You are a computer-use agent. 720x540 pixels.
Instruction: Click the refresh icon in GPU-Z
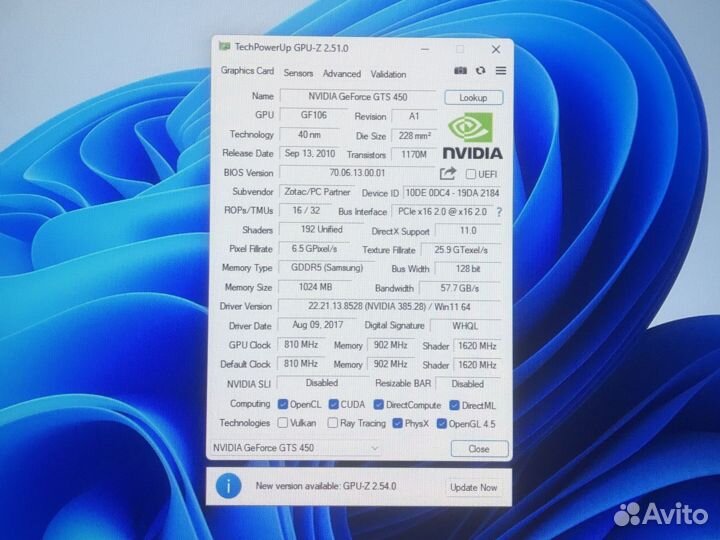pos(480,71)
